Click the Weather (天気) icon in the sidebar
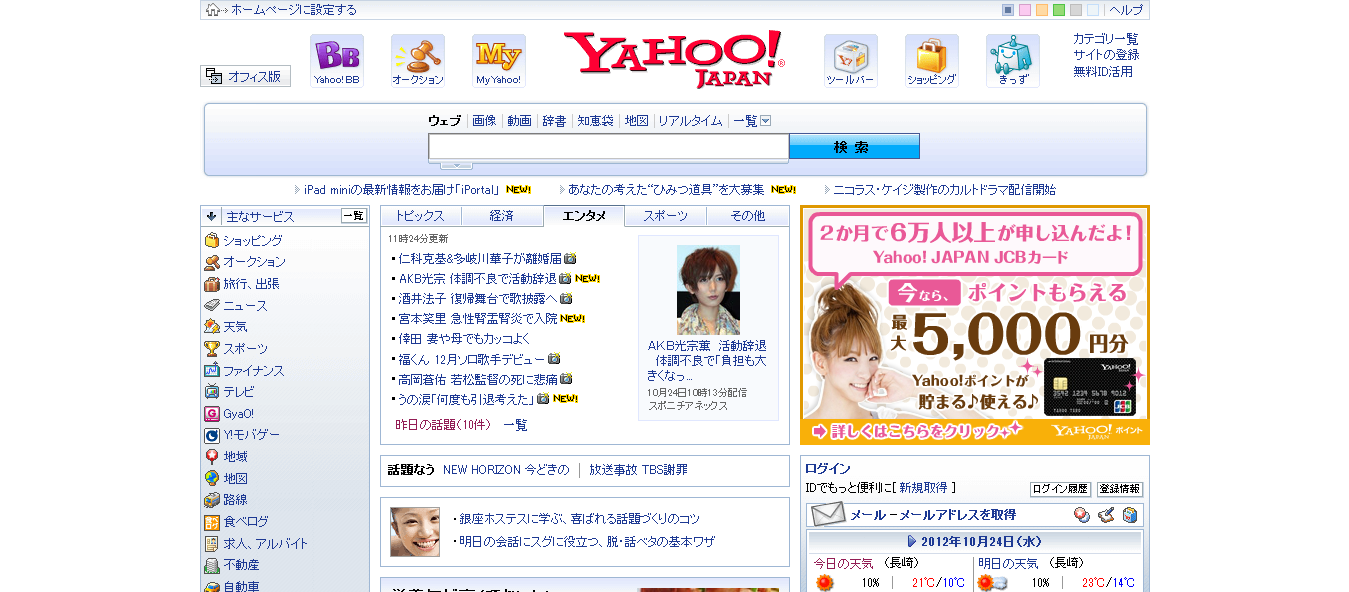This screenshot has height=592, width=1349. 212,327
